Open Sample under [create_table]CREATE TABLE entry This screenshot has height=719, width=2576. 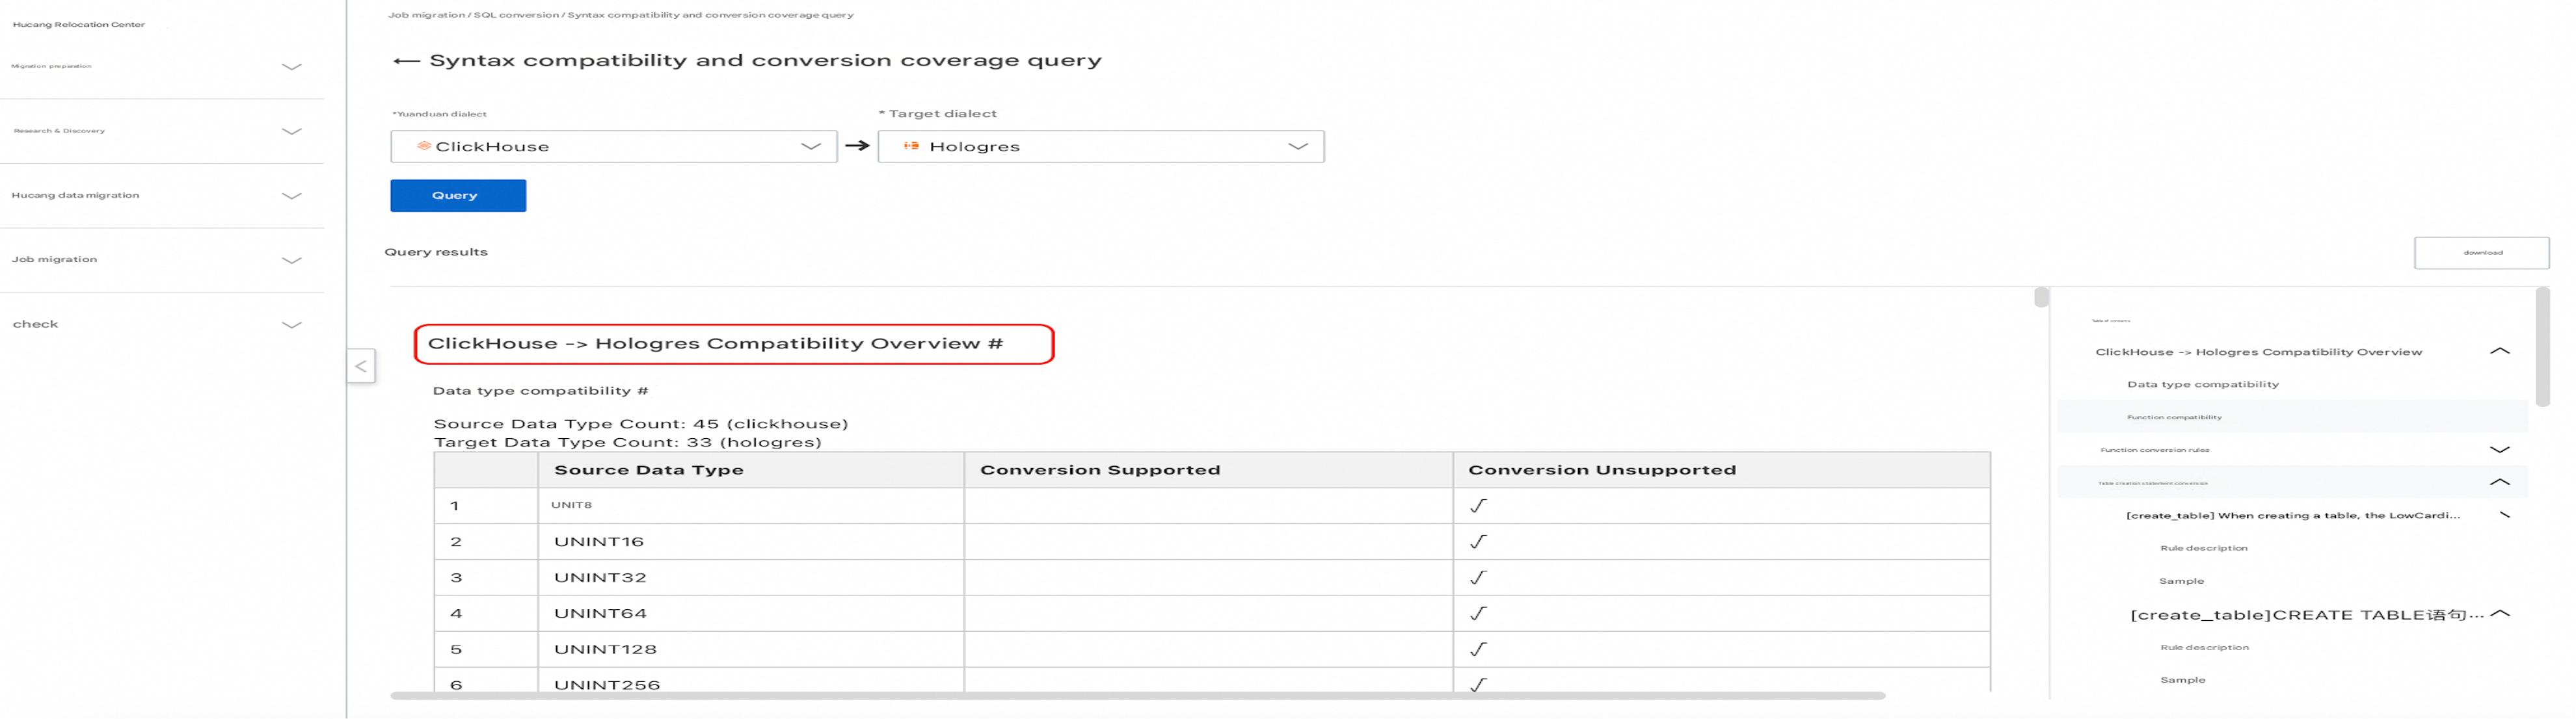(2182, 680)
